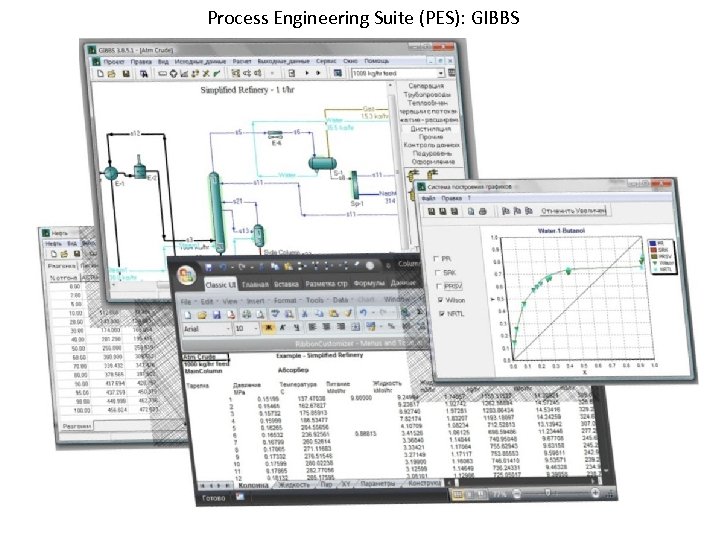Viewport: 720px width, 540px height.
Task: Open Format classic menu in Excel
Action: 285,300
